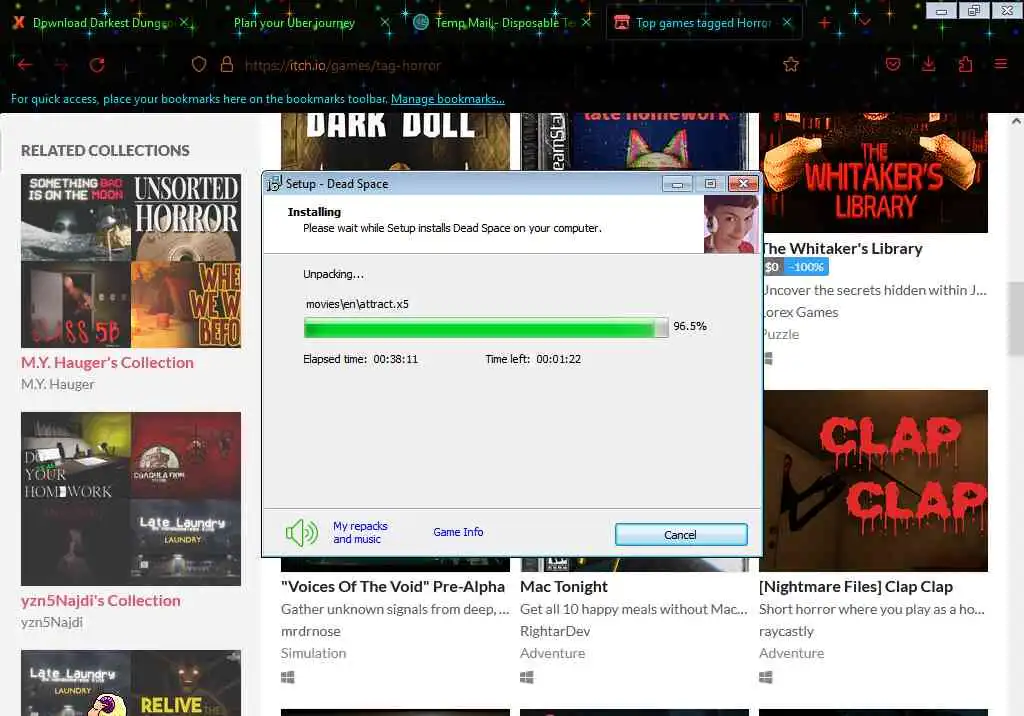
Task: Open yzn5Najdi's Collection link
Action: pyautogui.click(x=101, y=600)
